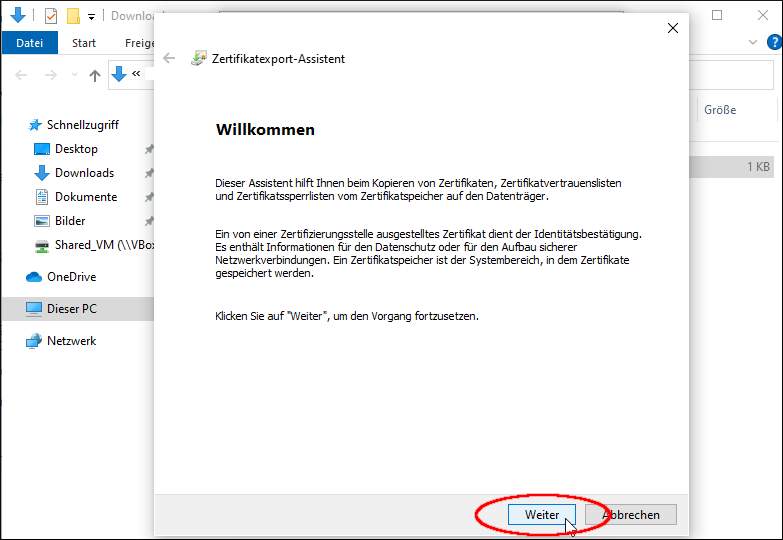Viewport: 783px width, 540px height.
Task: Click the pin icon next to Dokumente
Action: [149, 197]
